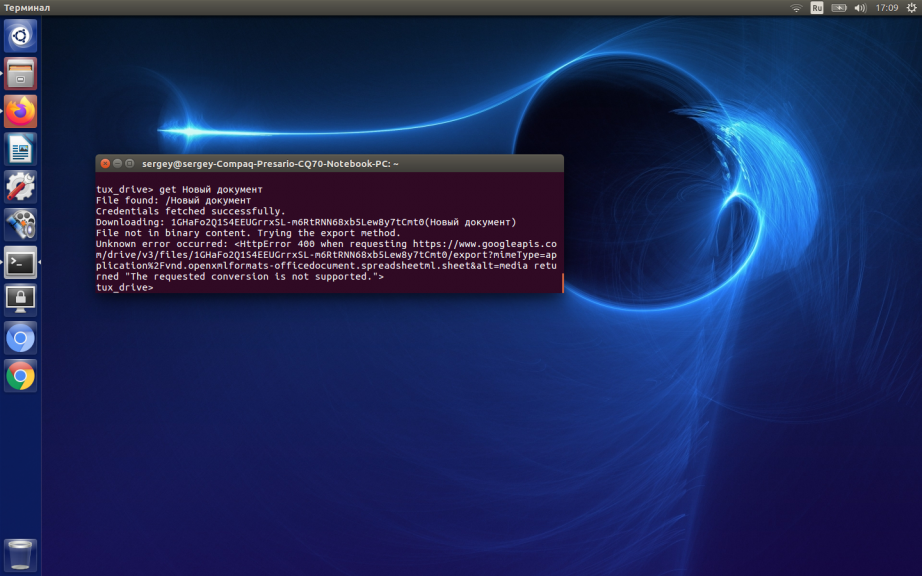Open the sound volume indicator
Viewport: 922px width, 576px height.
click(x=860, y=7)
